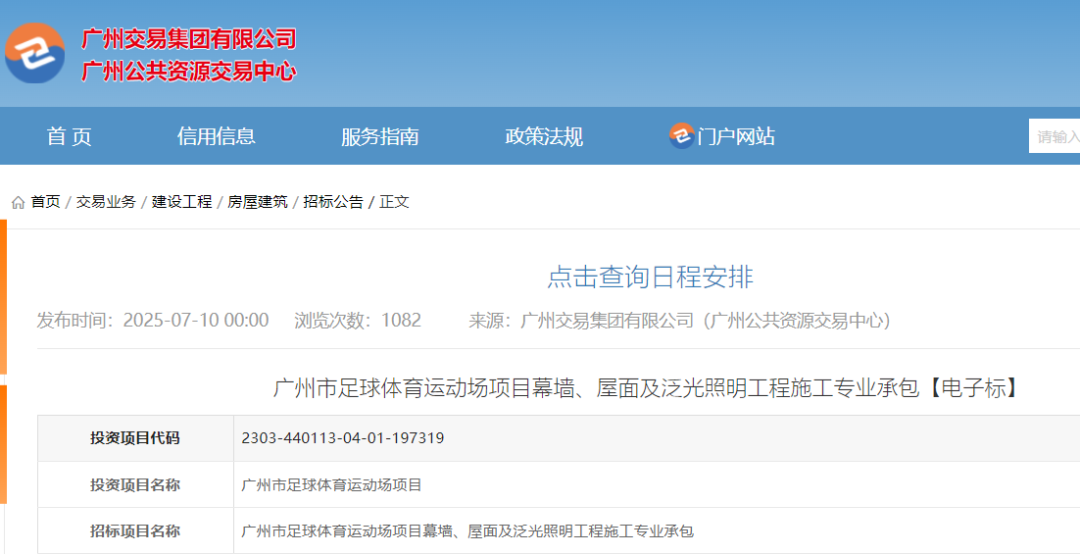Open the 政策法规 navigation item
The image size is (1080, 554).
pos(544,136)
